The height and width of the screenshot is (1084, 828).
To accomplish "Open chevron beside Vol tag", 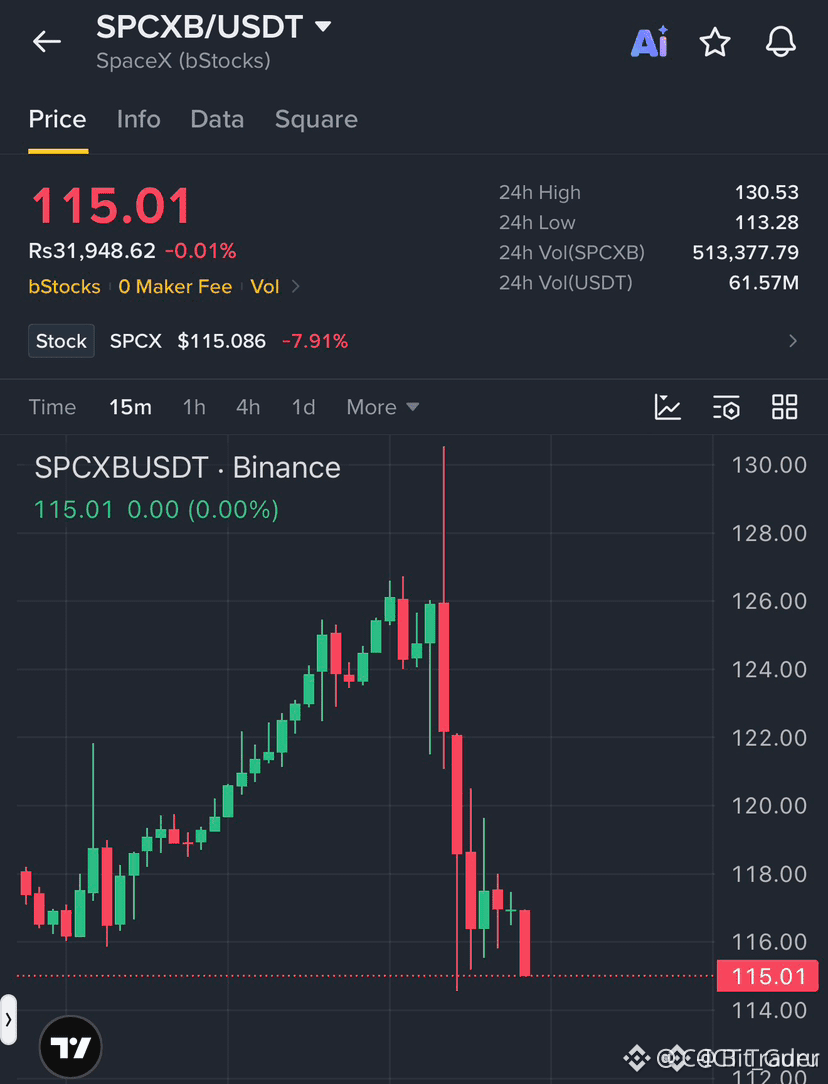I will [x=296, y=286].
